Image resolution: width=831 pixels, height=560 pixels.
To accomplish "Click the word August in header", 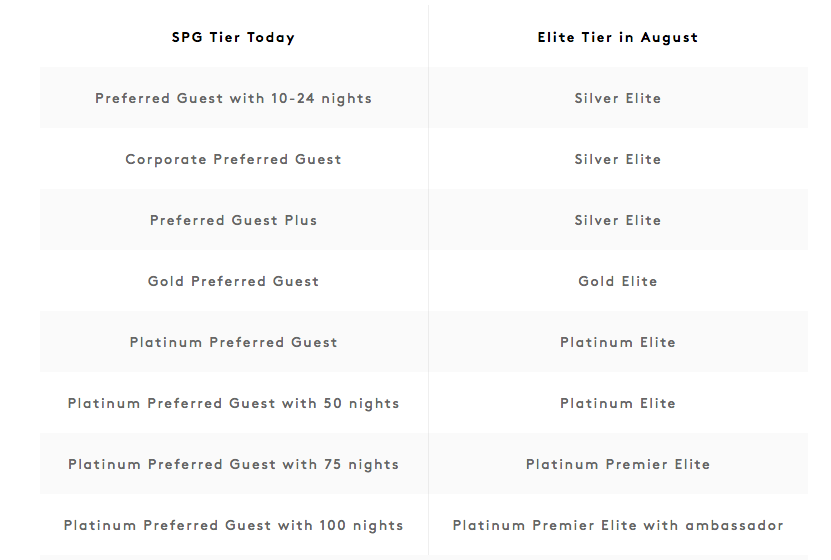I will pos(669,38).
